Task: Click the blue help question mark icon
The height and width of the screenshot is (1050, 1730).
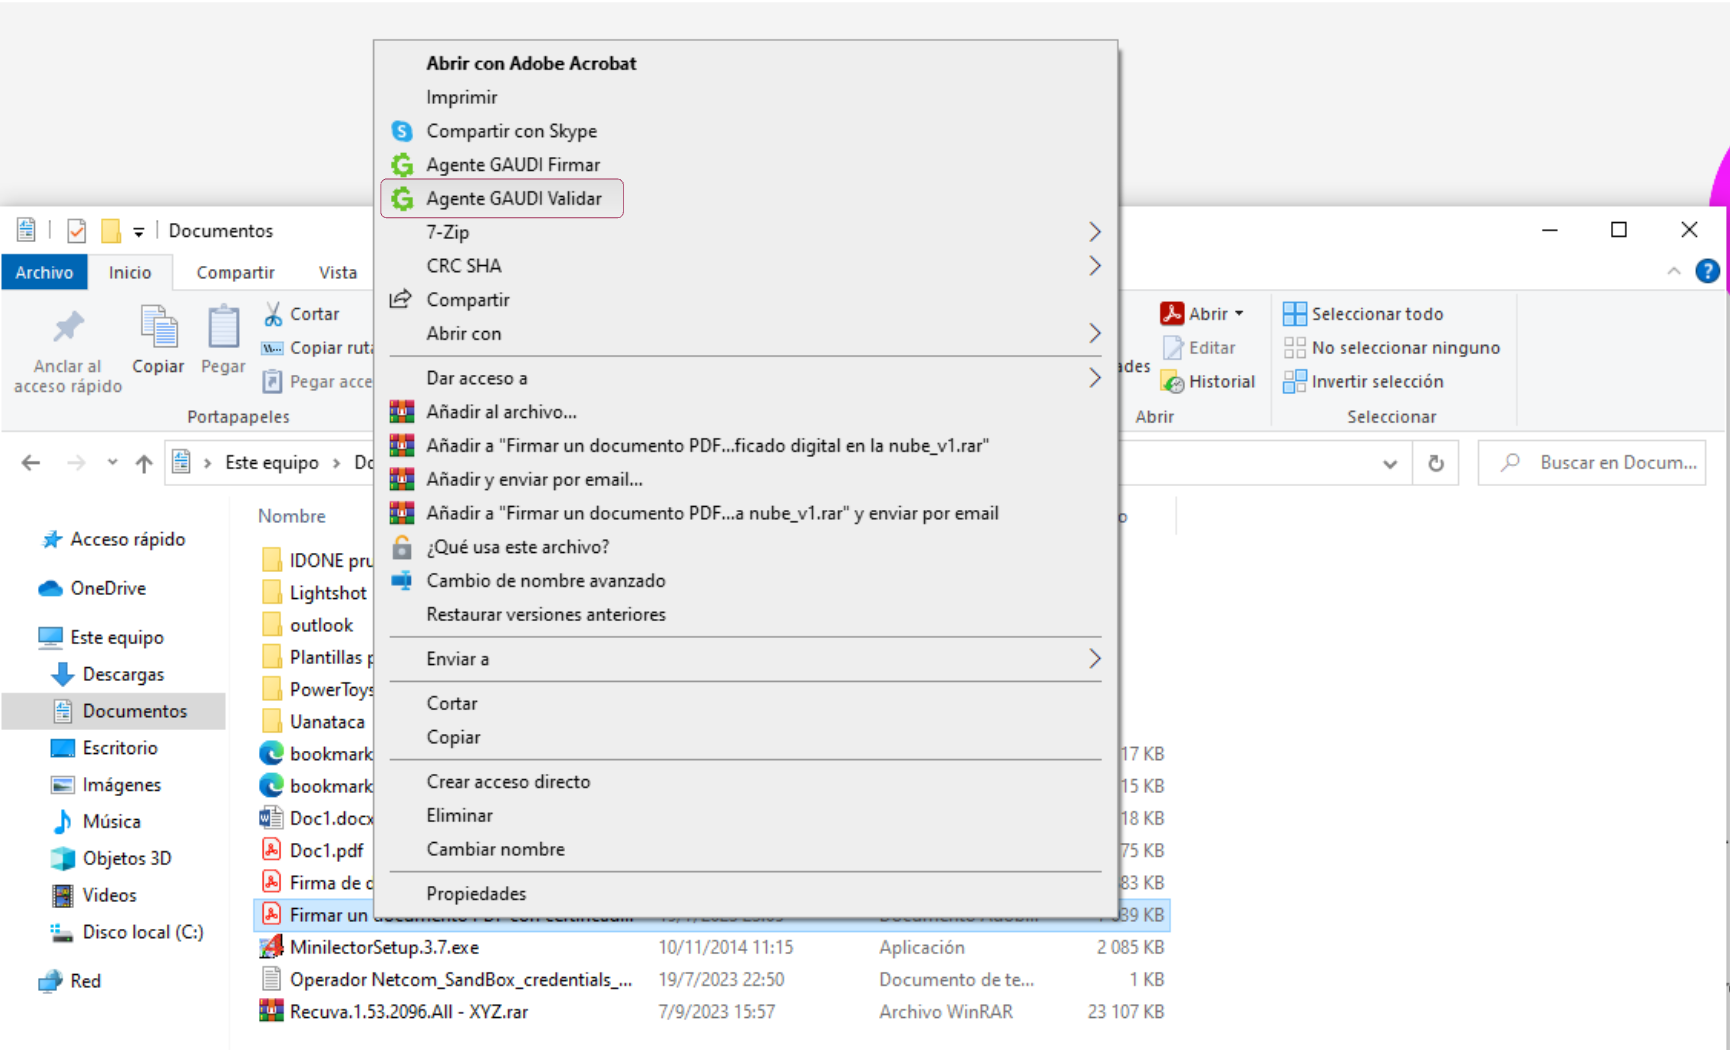Action: (1707, 271)
